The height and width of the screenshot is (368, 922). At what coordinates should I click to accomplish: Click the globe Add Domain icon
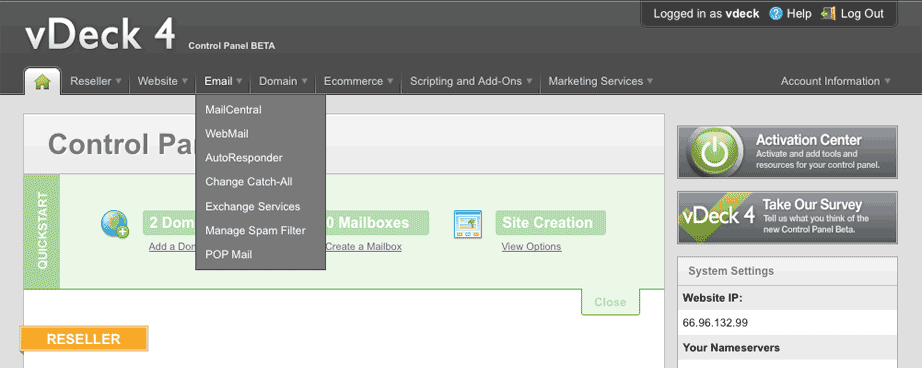click(115, 224)
